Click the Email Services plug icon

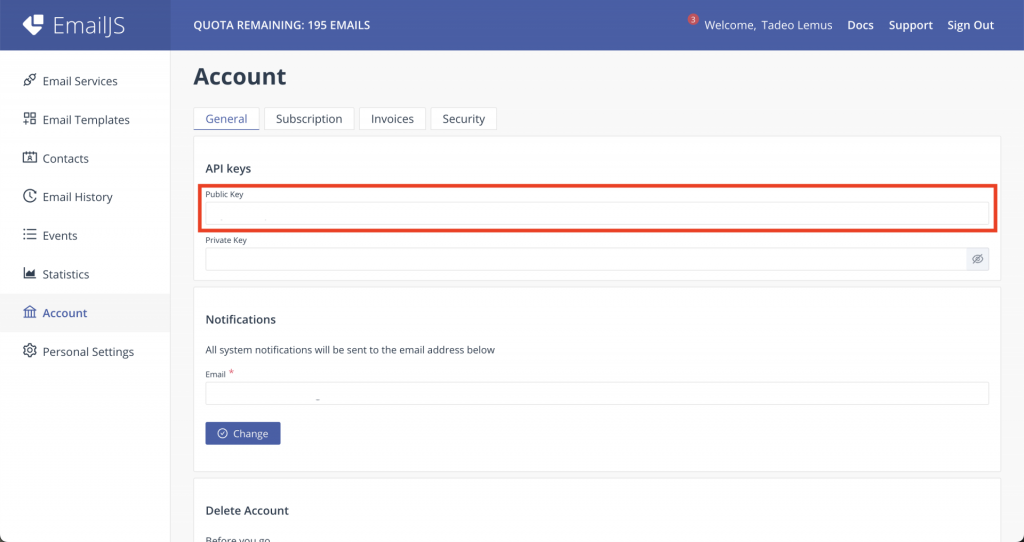pyautogui.click(x=29, y=80)
